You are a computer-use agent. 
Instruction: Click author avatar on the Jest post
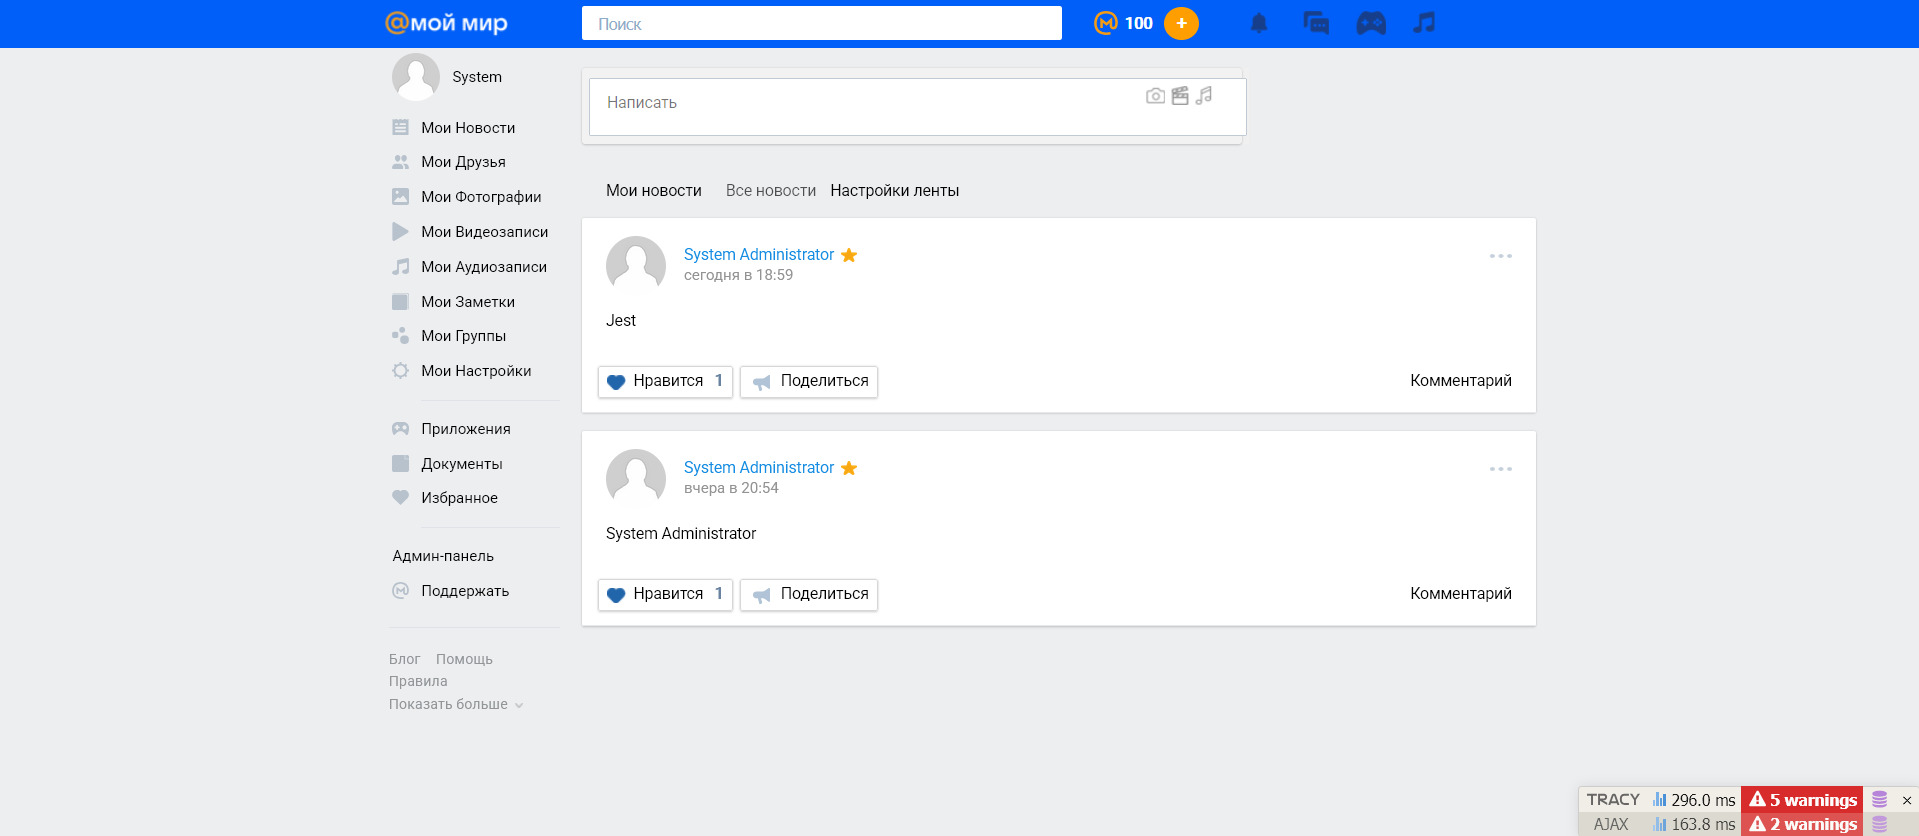pyautogui.click(x=636, y=266)
